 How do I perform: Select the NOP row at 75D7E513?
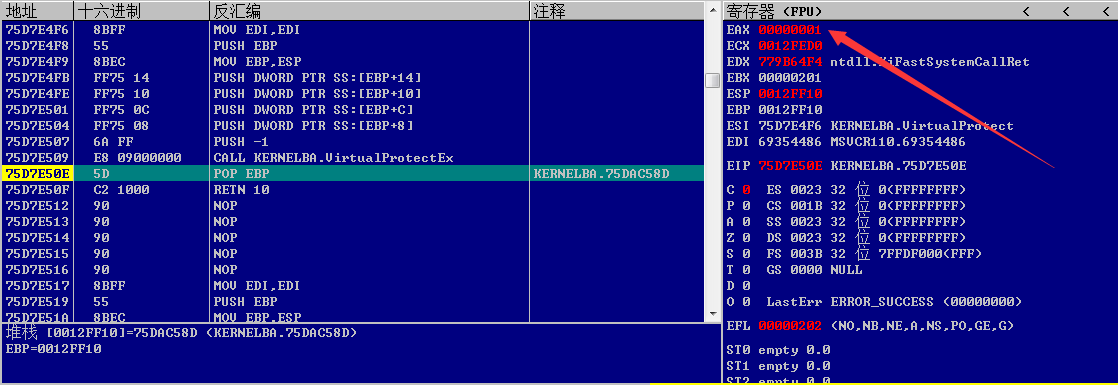(352, 222)
